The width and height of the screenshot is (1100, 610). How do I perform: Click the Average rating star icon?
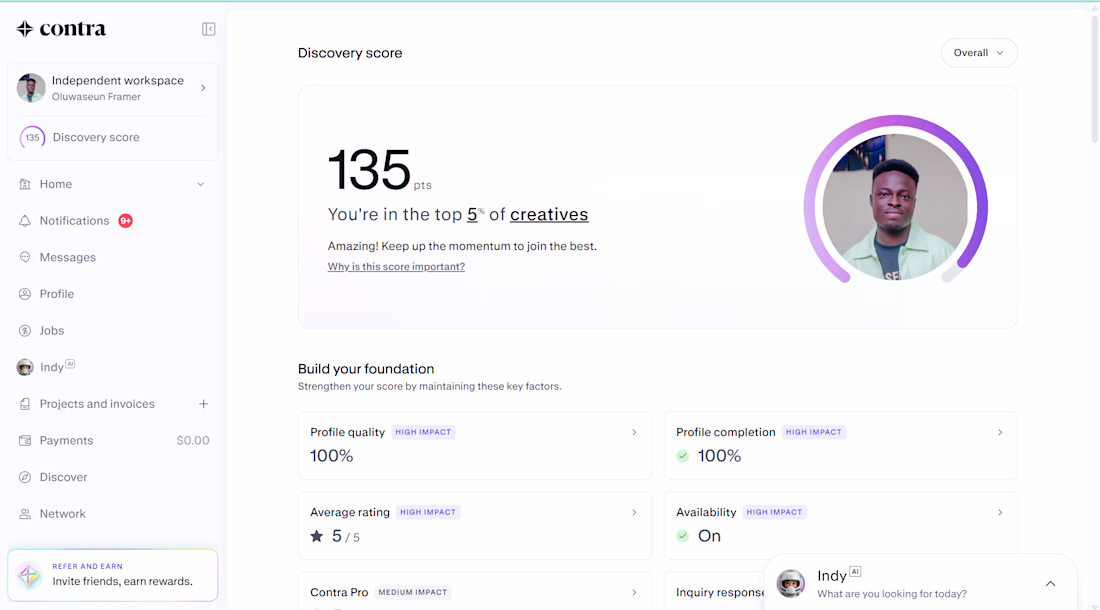click(x=317, y=536)
